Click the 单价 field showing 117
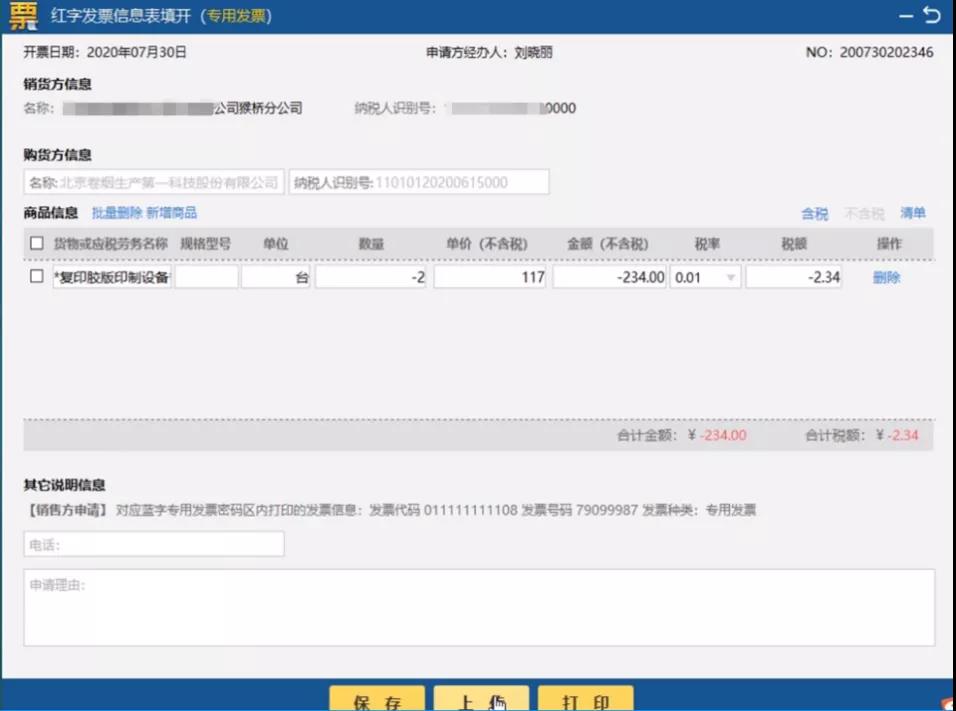 (490, 277)
